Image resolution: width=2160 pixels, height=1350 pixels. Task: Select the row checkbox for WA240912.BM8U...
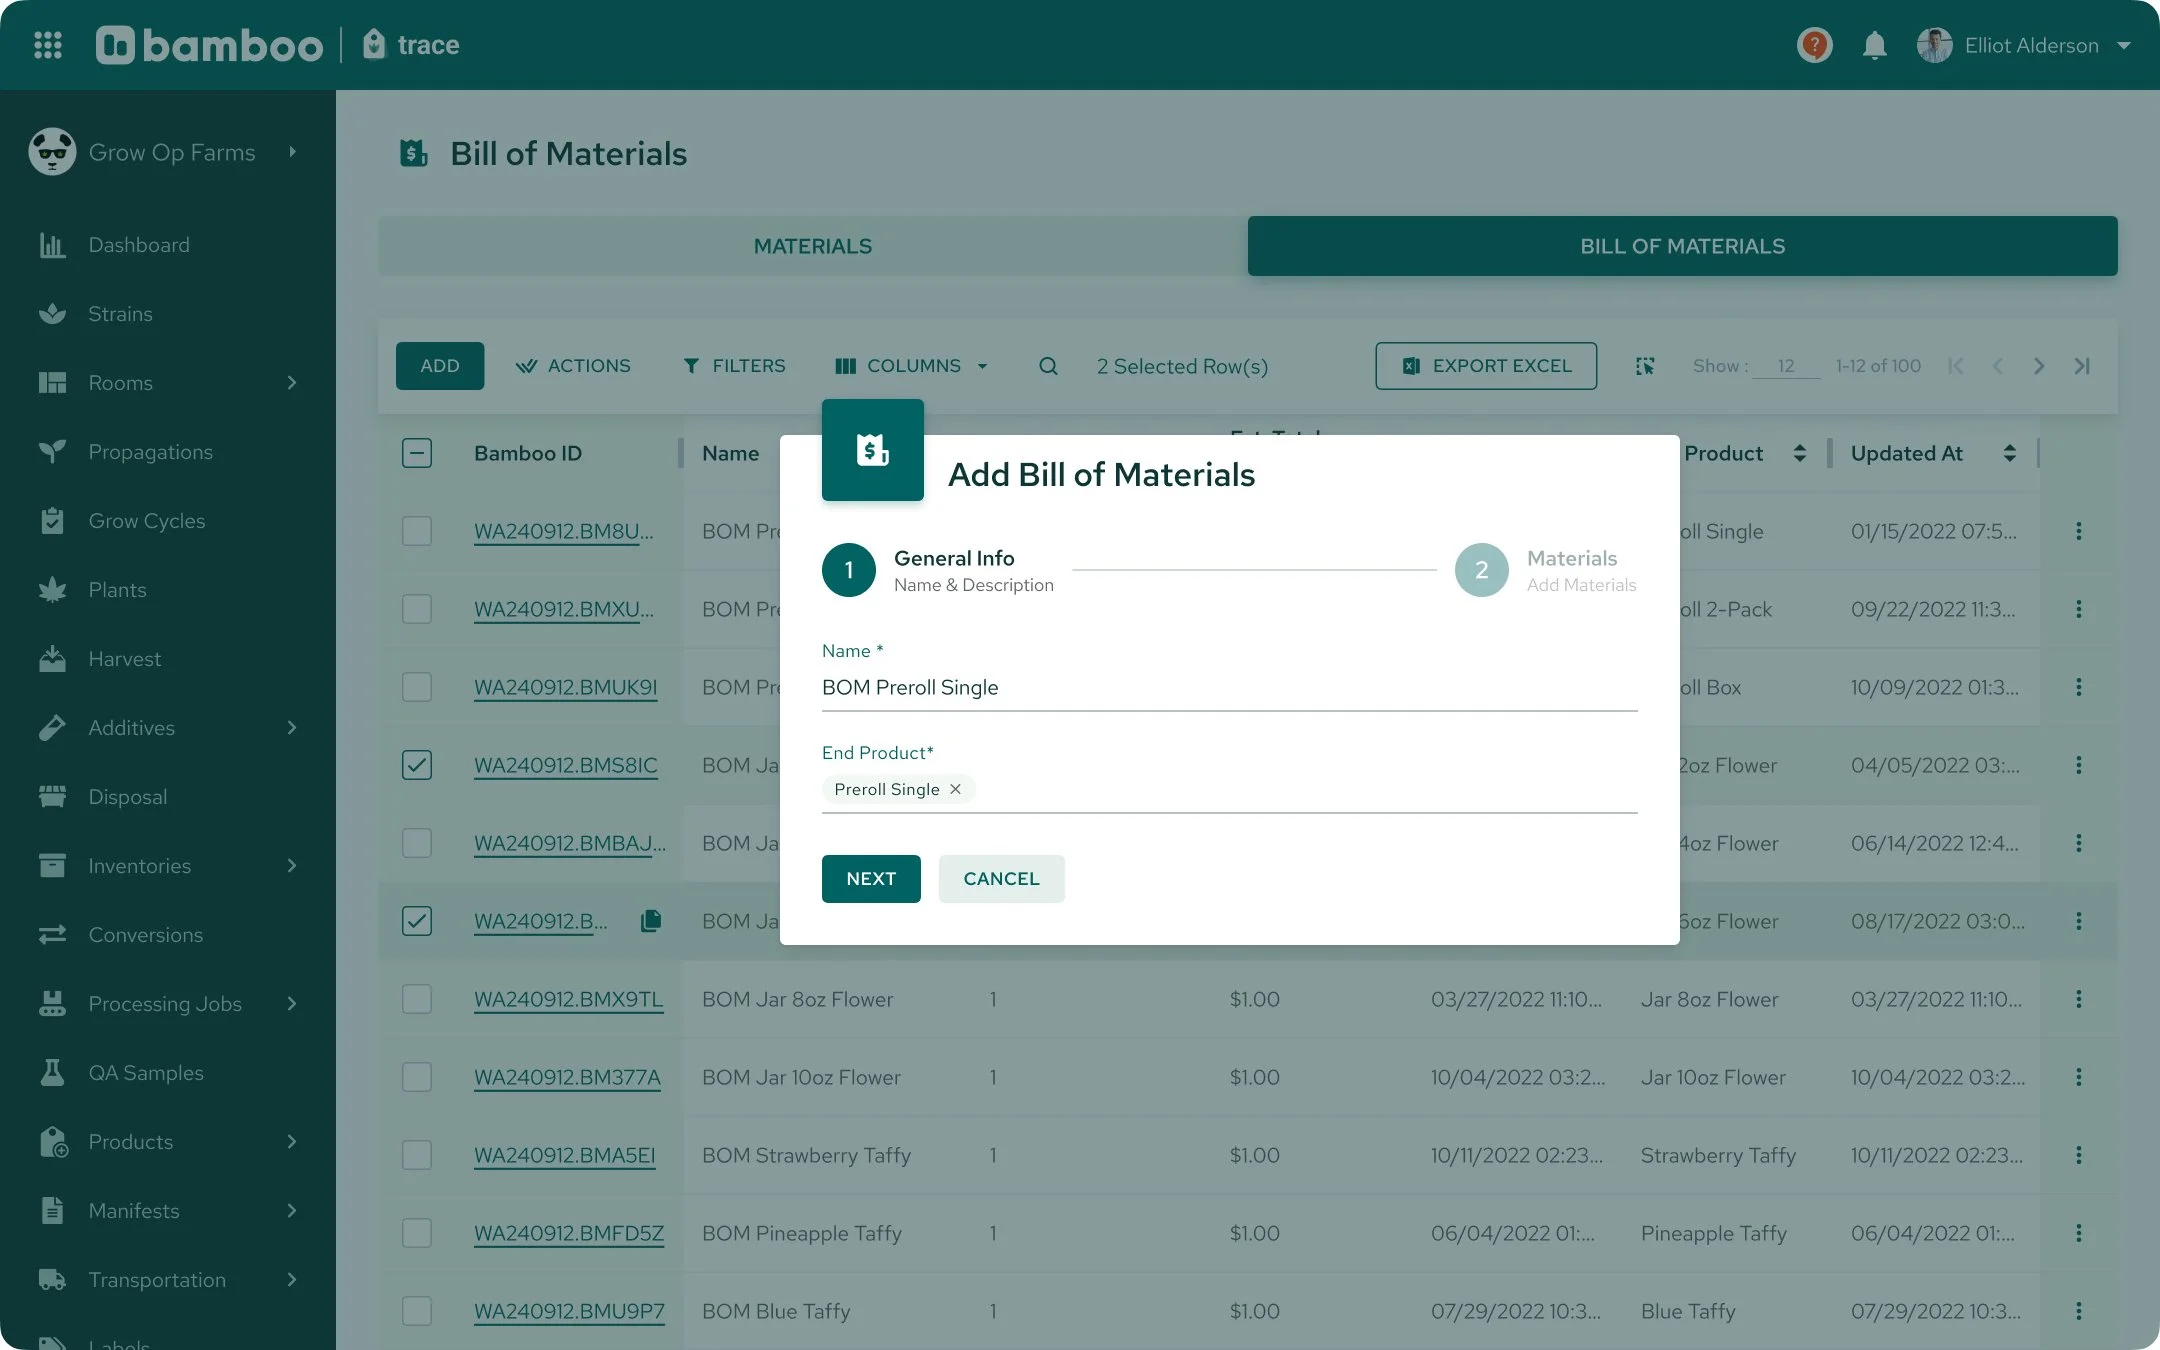point(417,531)
